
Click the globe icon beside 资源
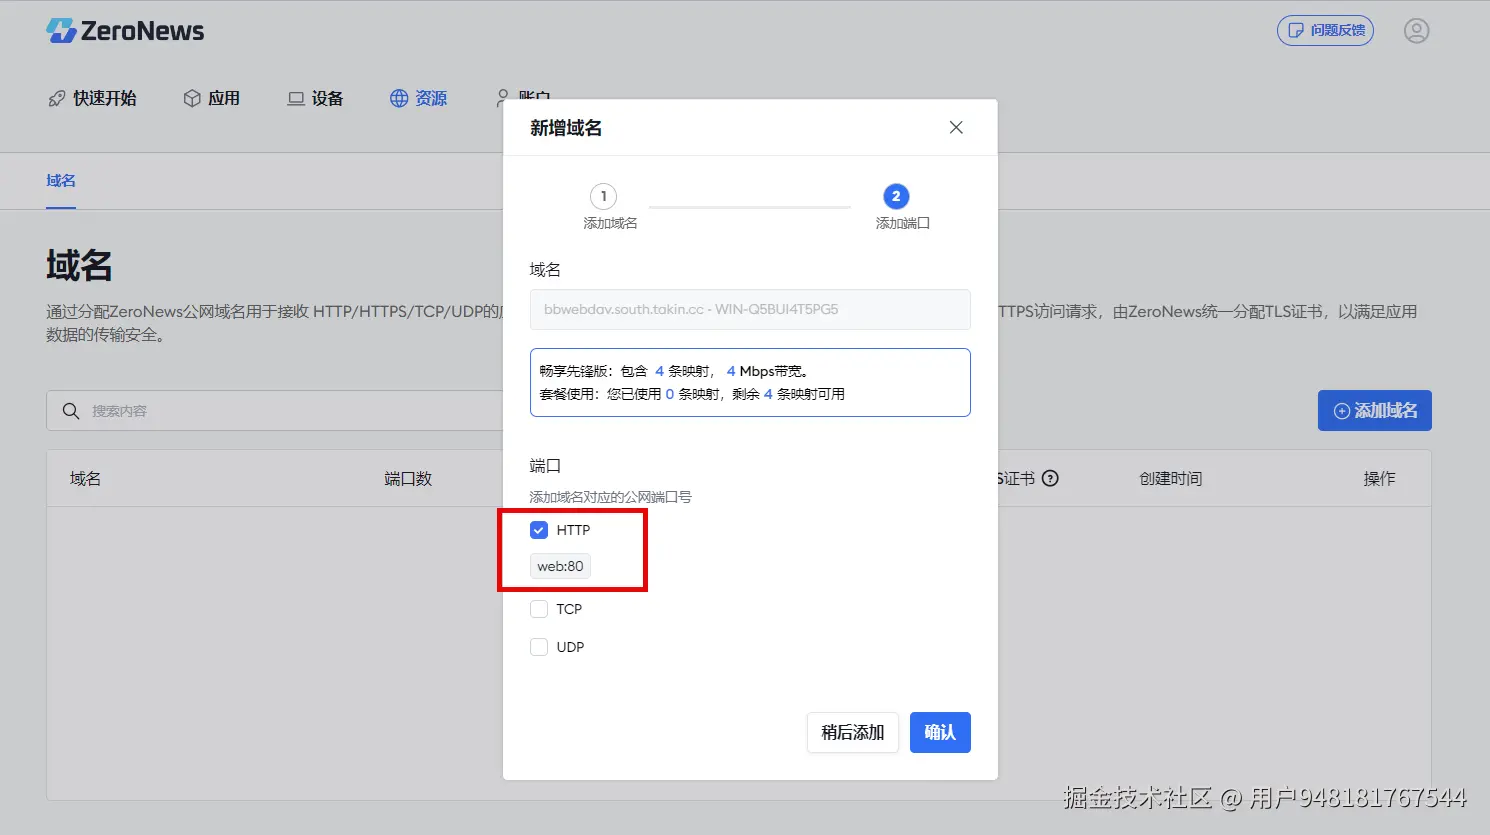[x=399, y=98]
